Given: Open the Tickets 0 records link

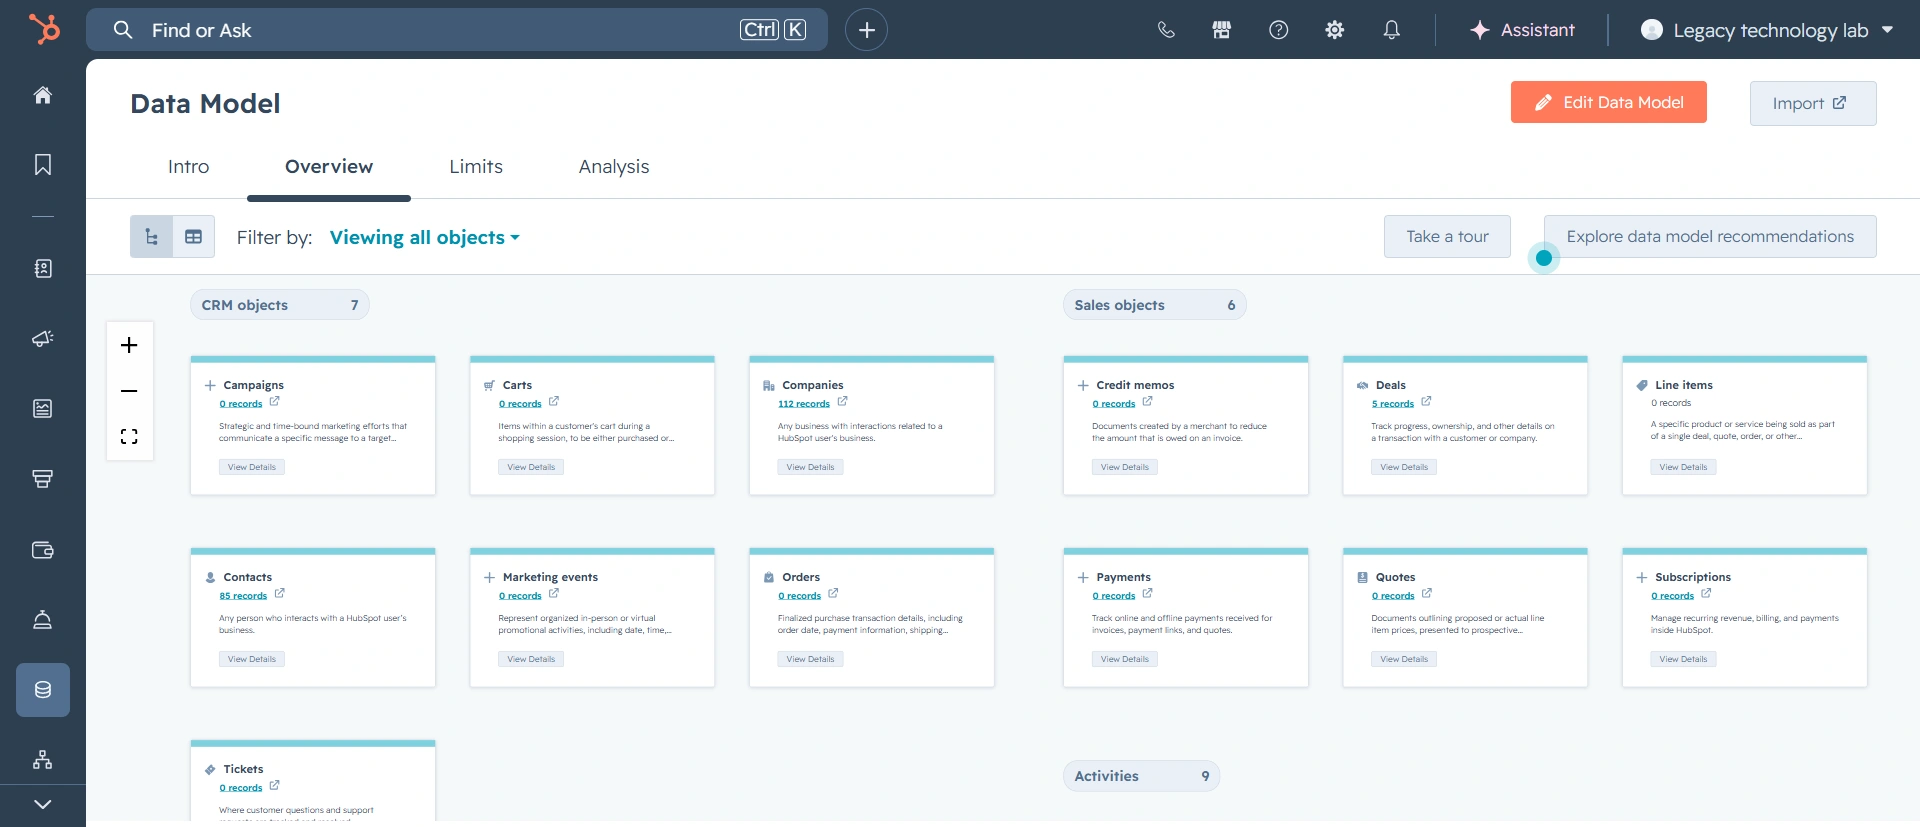Looking at the screenshot, I should click(x=241, y=788).
